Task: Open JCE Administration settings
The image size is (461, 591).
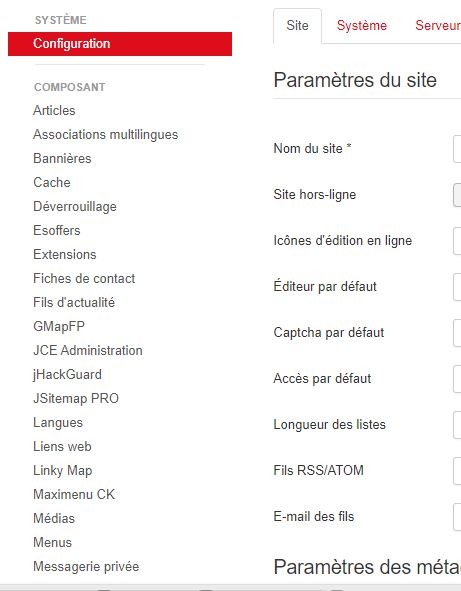Action: 88,351
